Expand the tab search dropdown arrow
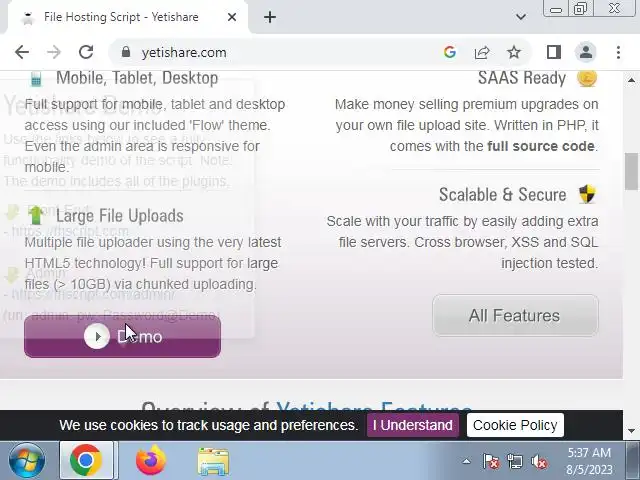The height and width of the screenshot is (480, 640). [x=520, y=17]
